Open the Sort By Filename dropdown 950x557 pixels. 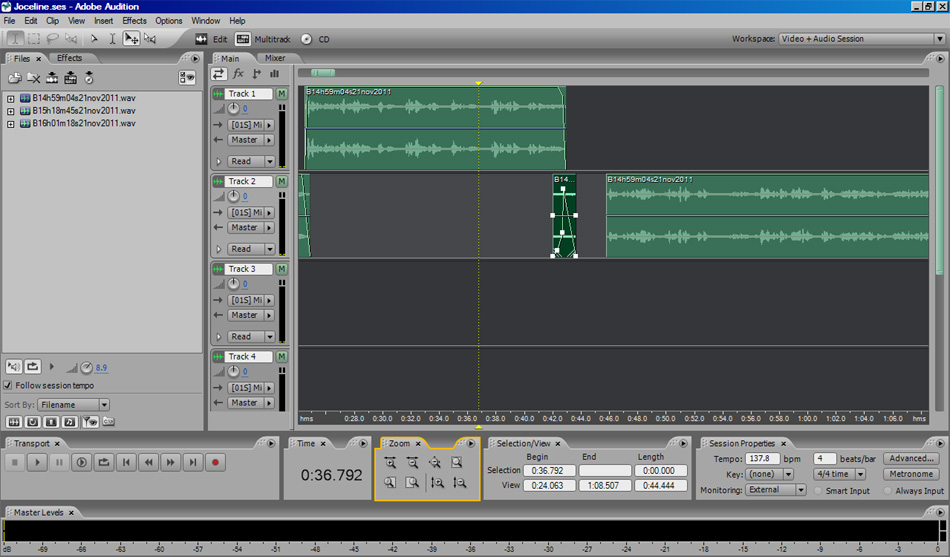[x=73, y=405]
